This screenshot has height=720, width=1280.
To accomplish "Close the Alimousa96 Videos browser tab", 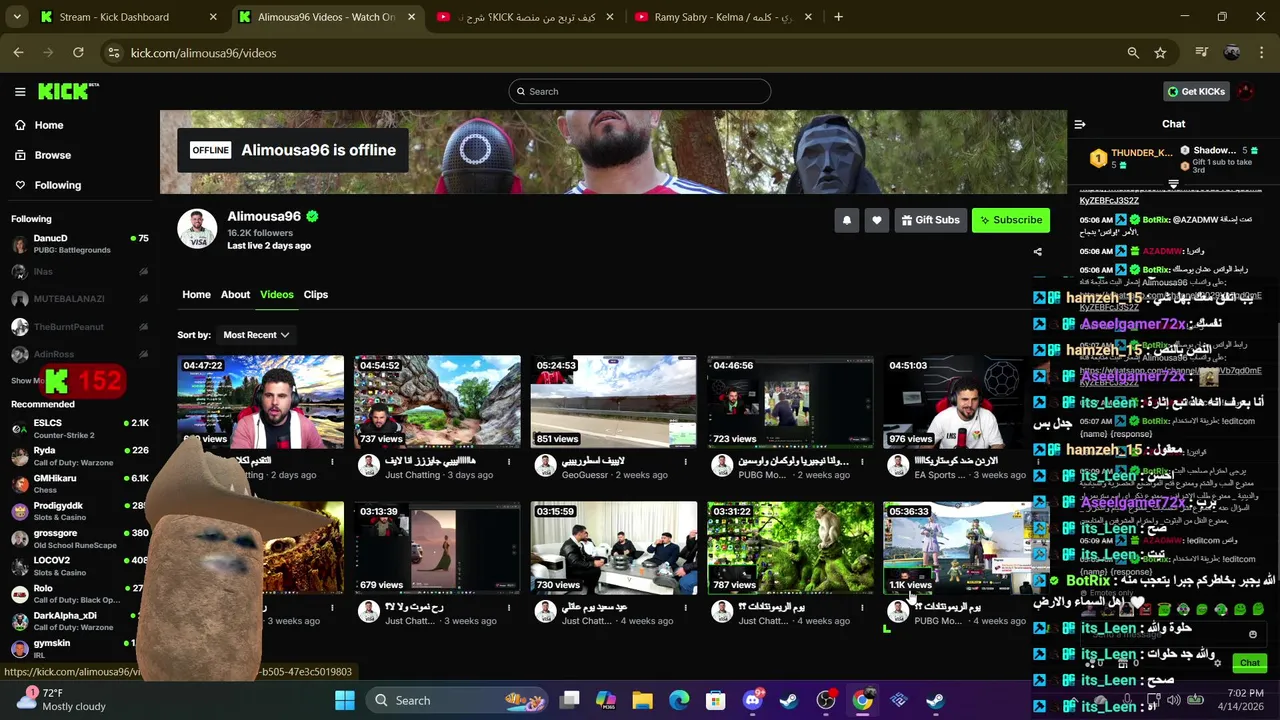I will (411, 17).
